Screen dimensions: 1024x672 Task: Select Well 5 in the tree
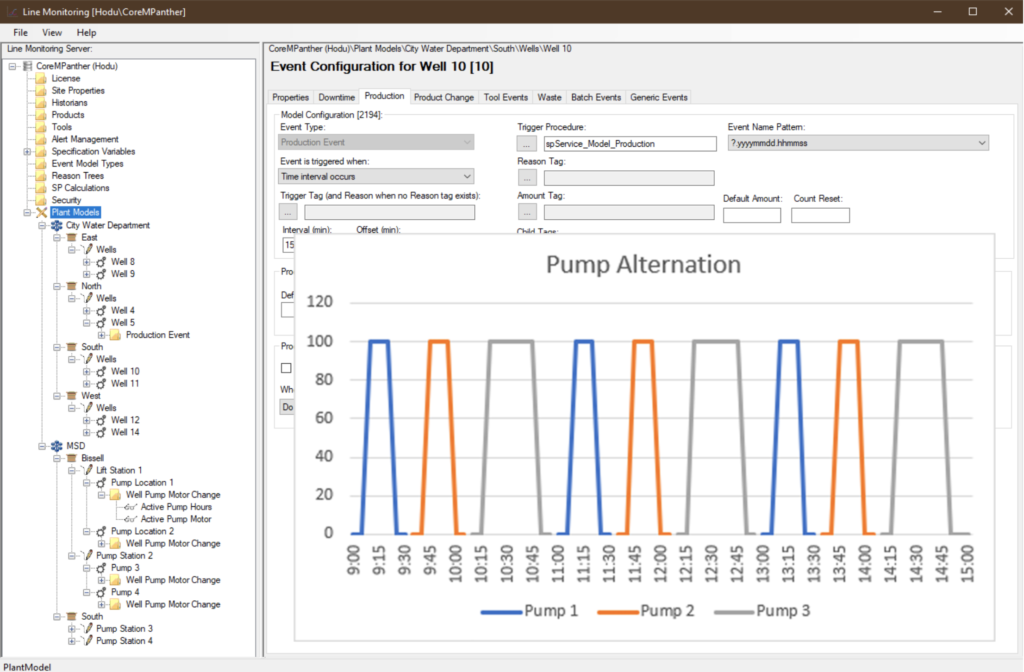[x=123, y=323]
